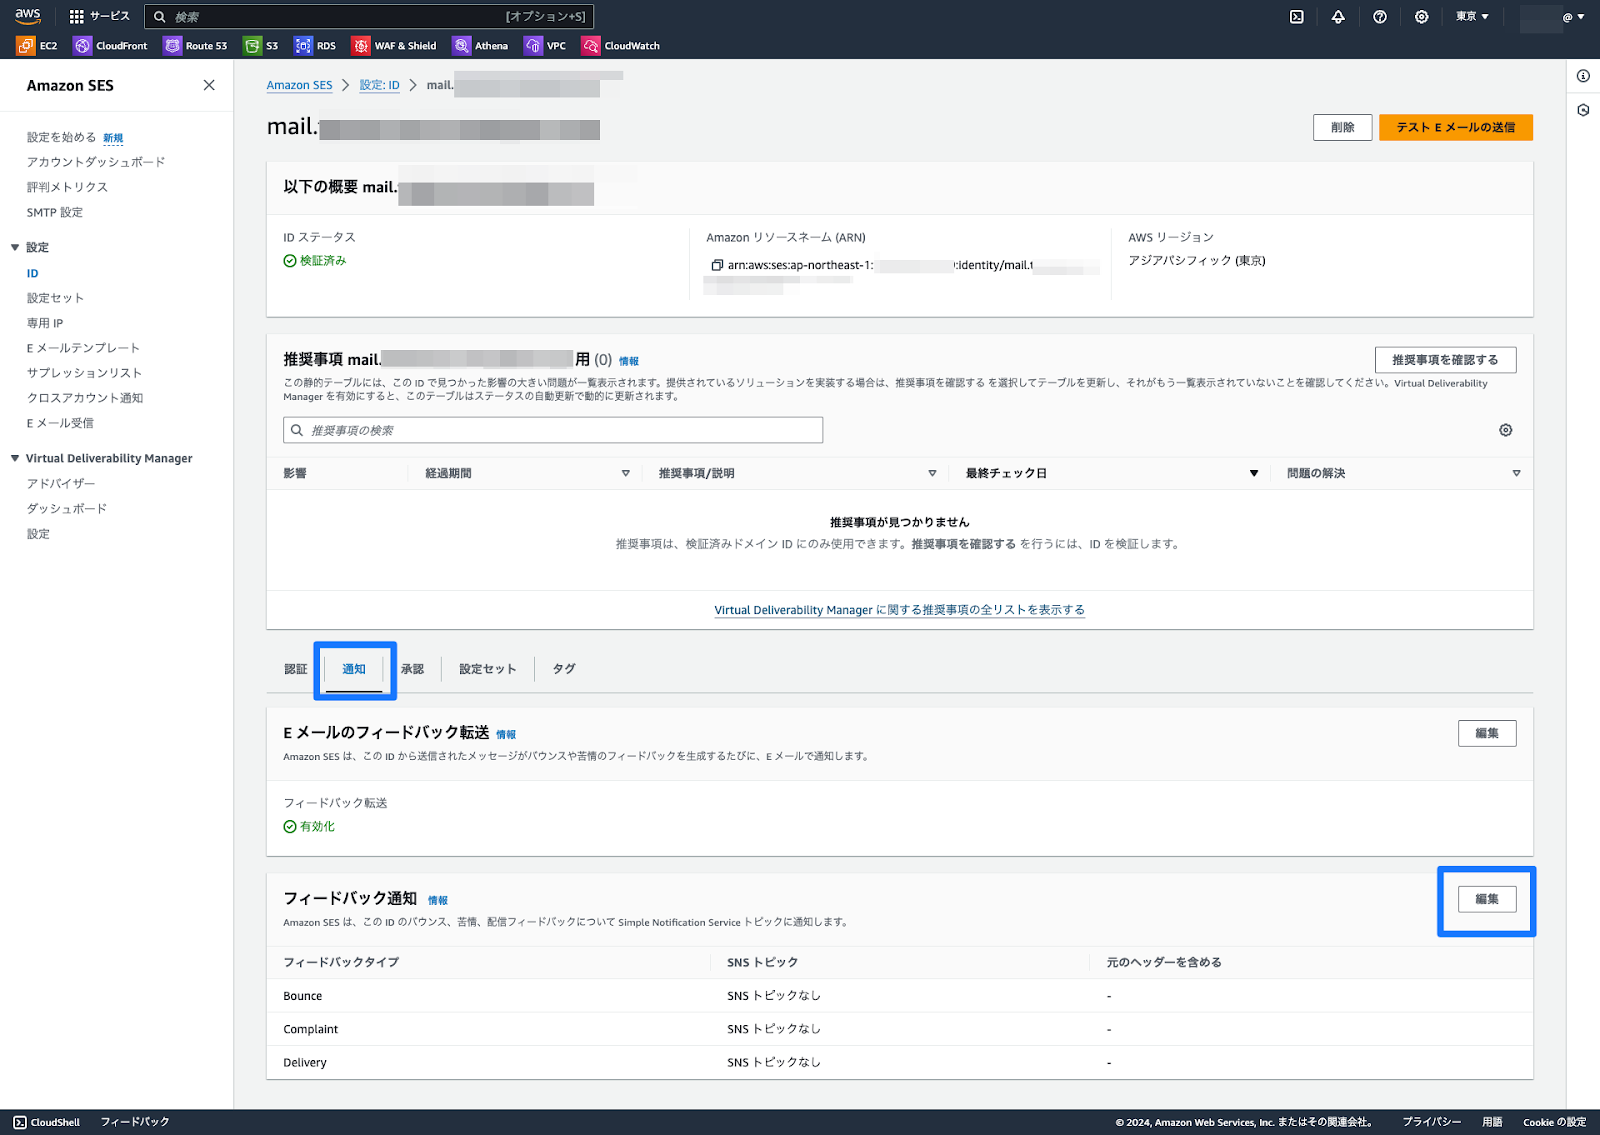
Task: Open EC2 from the favorites bar
Action: click(36, 45)
